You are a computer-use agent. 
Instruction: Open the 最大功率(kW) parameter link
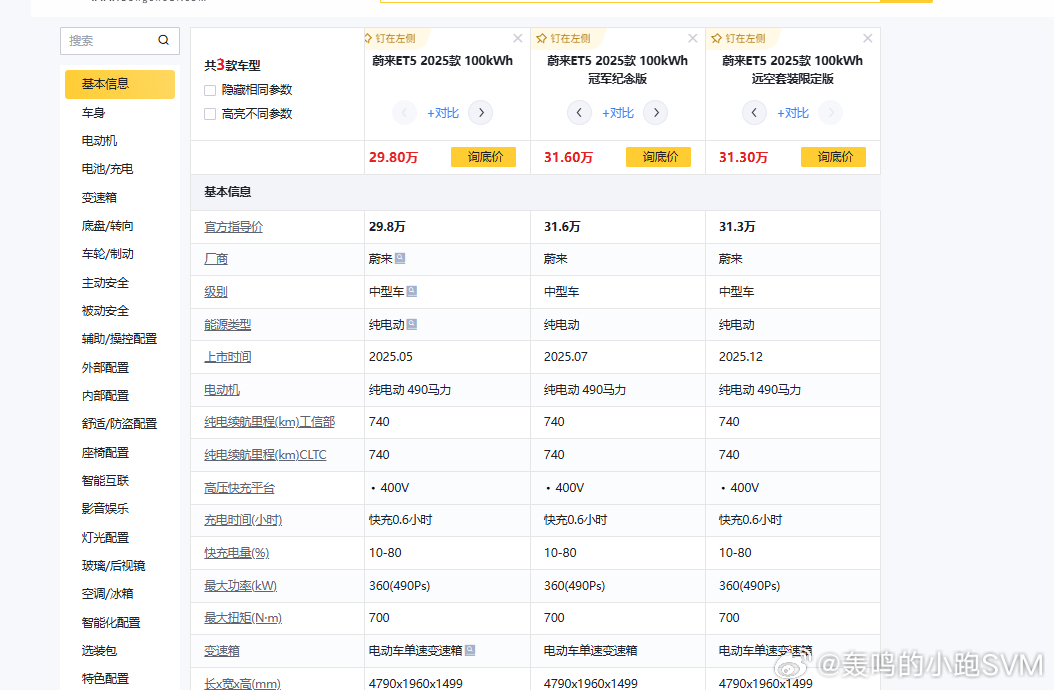[x=241, y=586]
